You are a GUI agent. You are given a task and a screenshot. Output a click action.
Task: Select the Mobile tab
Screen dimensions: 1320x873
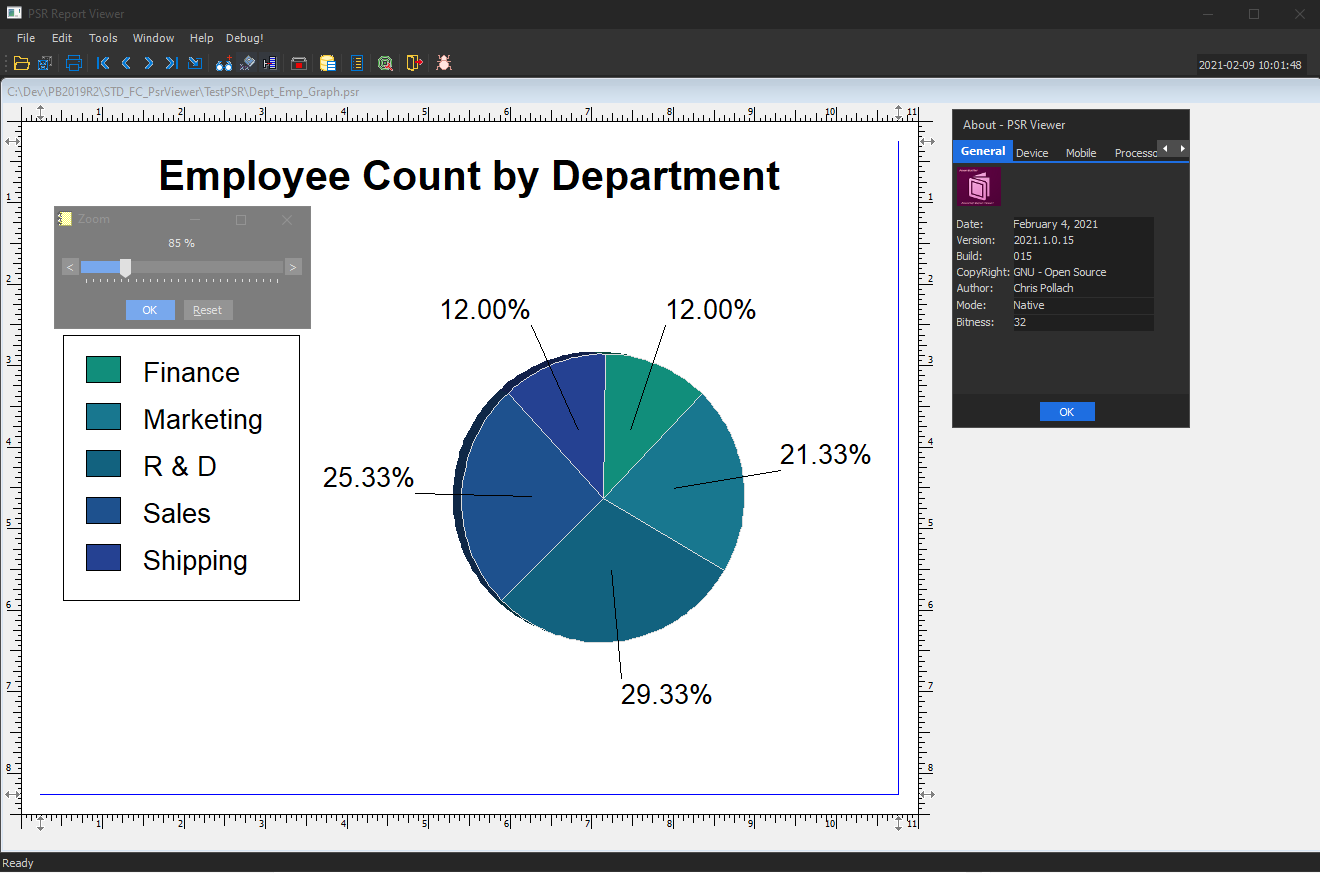coord(1081,152)
